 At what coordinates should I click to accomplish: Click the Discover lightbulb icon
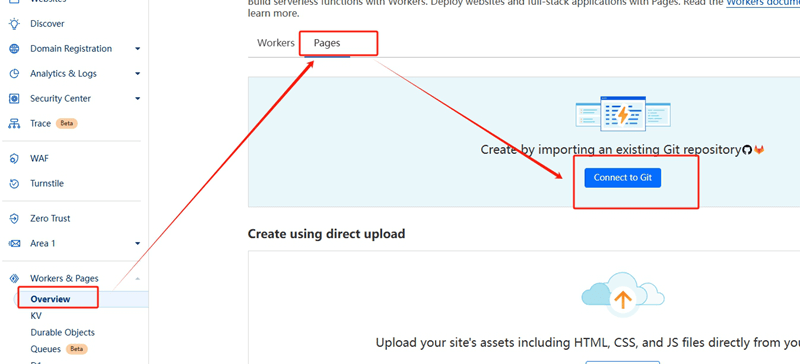click(15, 23)
